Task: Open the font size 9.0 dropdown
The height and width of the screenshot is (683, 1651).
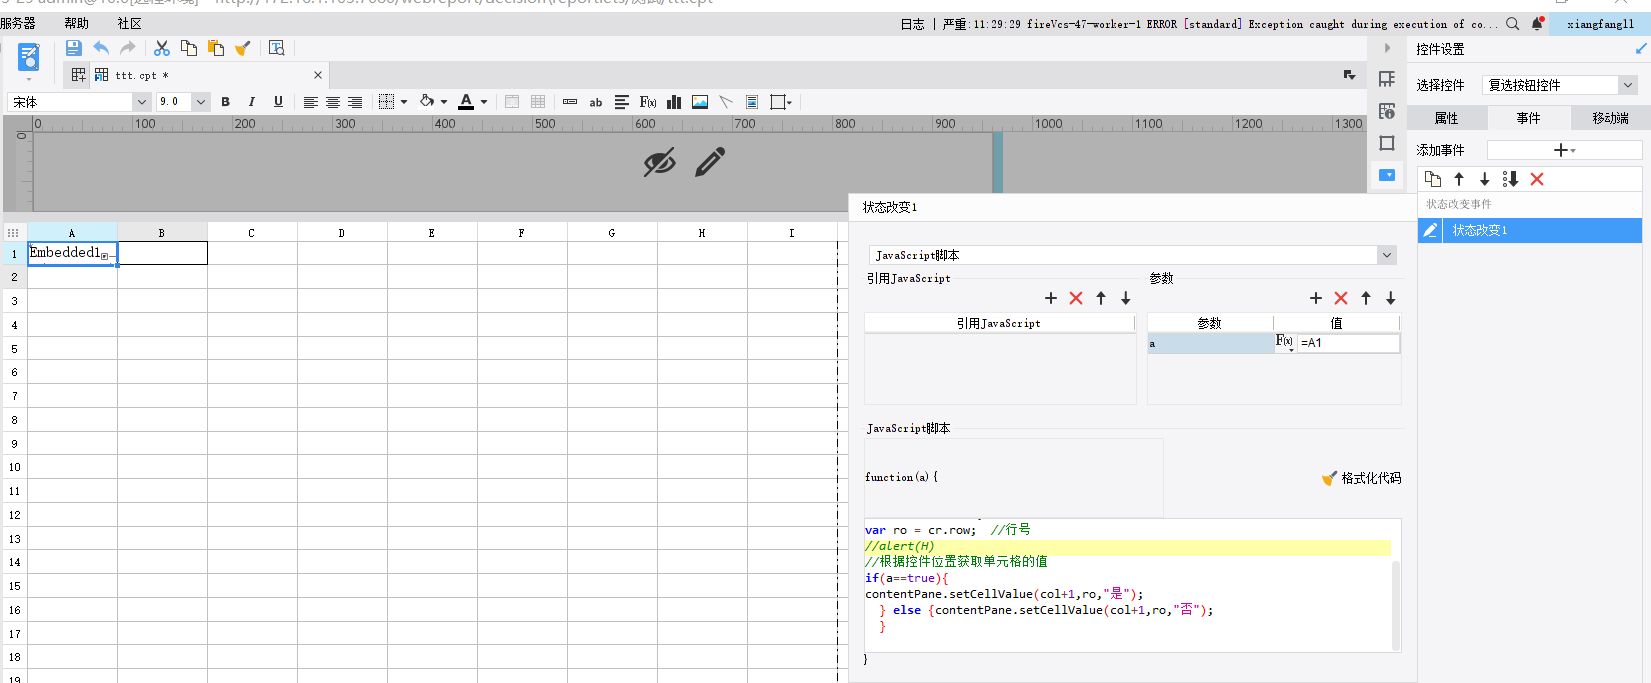Action: pyautogui.click(x=201, y=102)
